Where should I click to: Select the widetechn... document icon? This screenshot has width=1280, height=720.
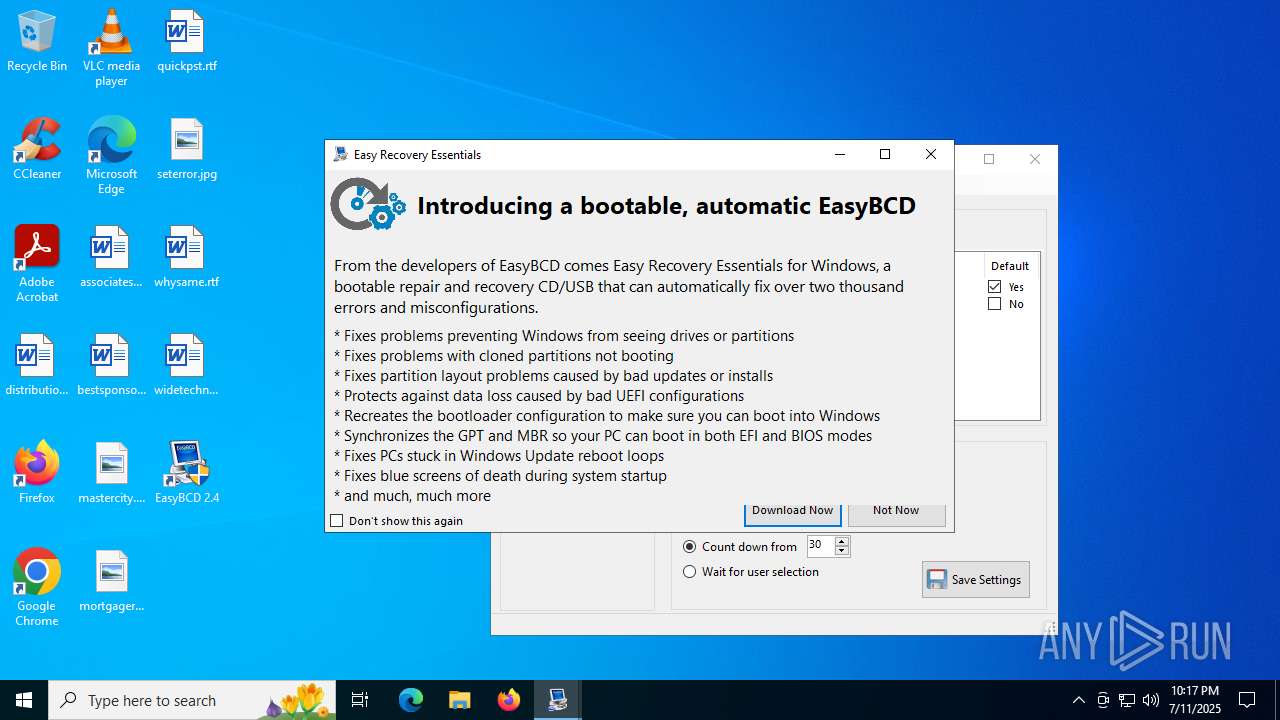point(187,366)
